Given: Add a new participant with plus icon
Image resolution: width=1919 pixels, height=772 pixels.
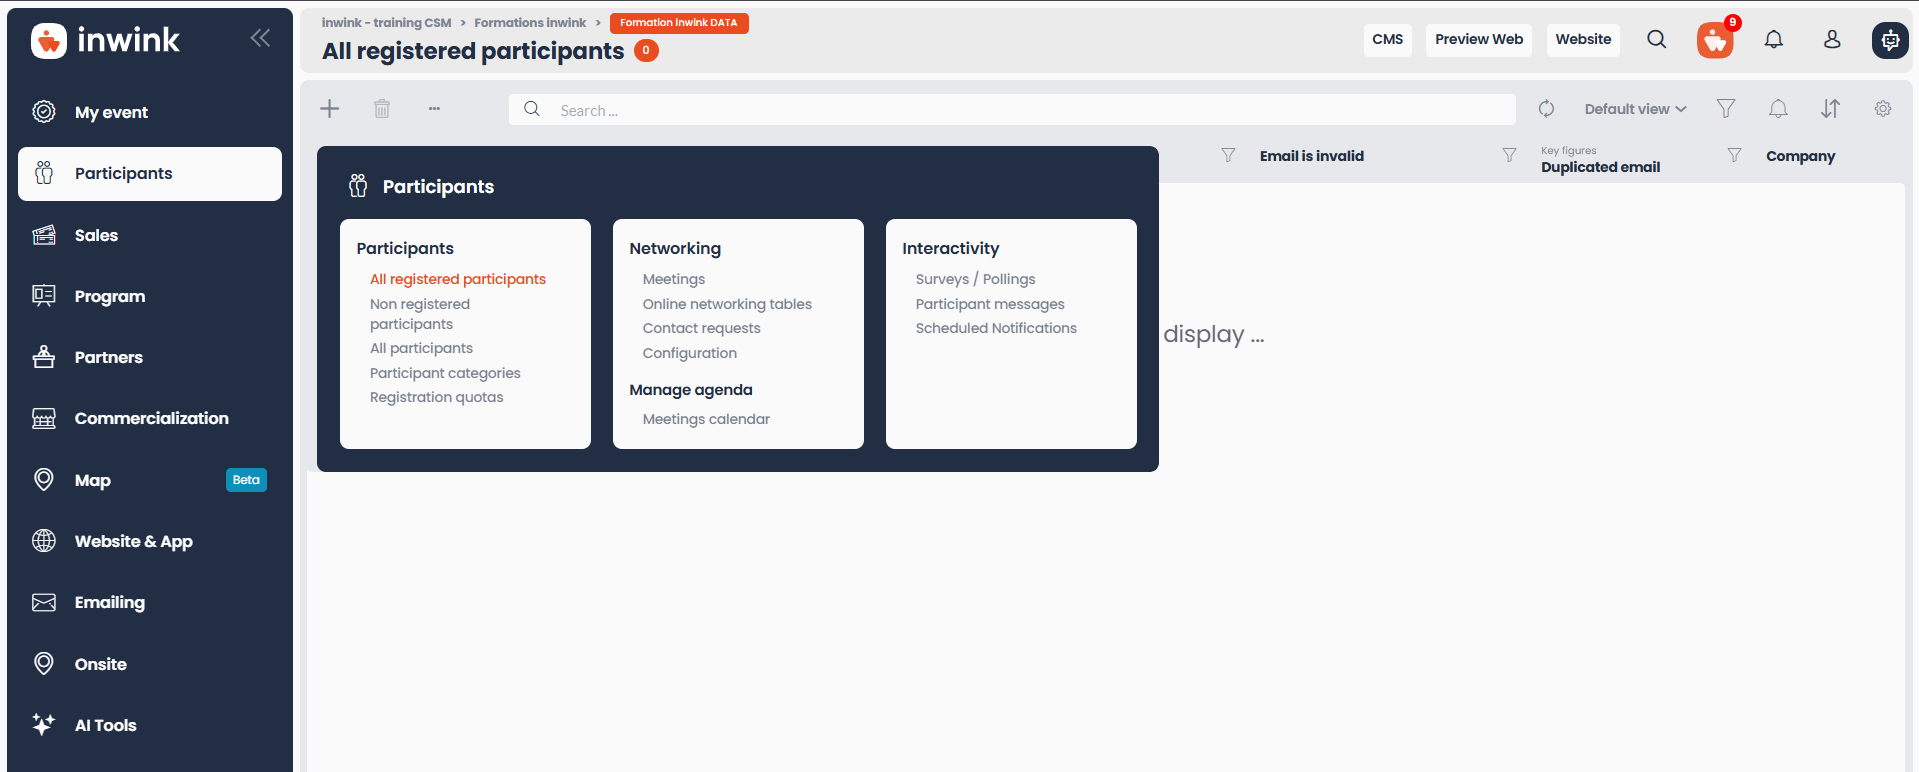Looking at the screenshot, I should 330,109.
